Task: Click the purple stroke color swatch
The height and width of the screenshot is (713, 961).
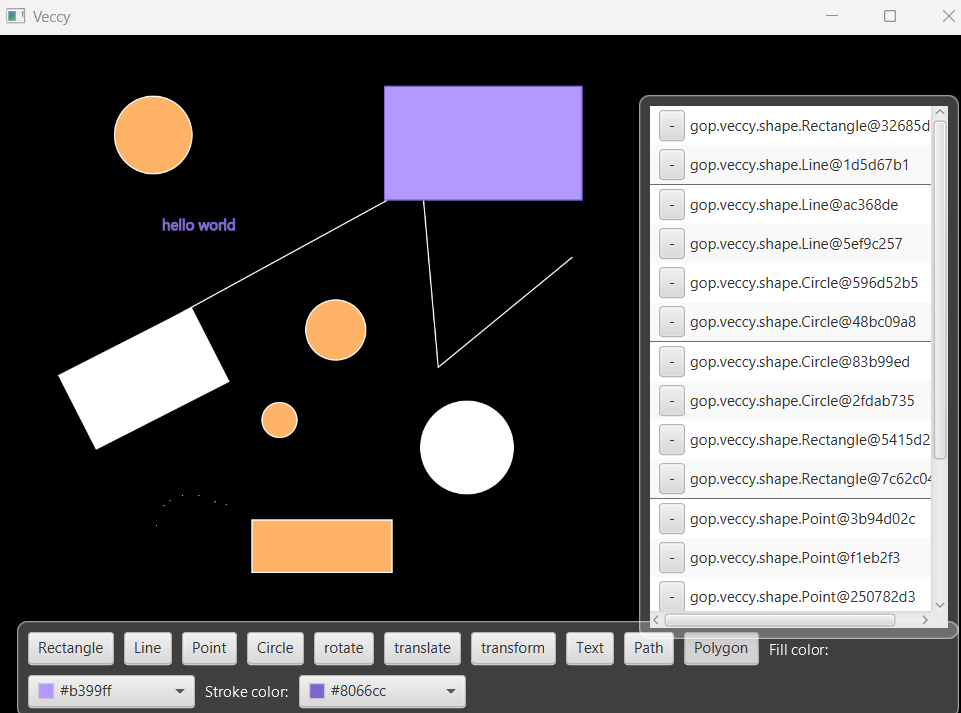Action: click(x=317, y=691)
